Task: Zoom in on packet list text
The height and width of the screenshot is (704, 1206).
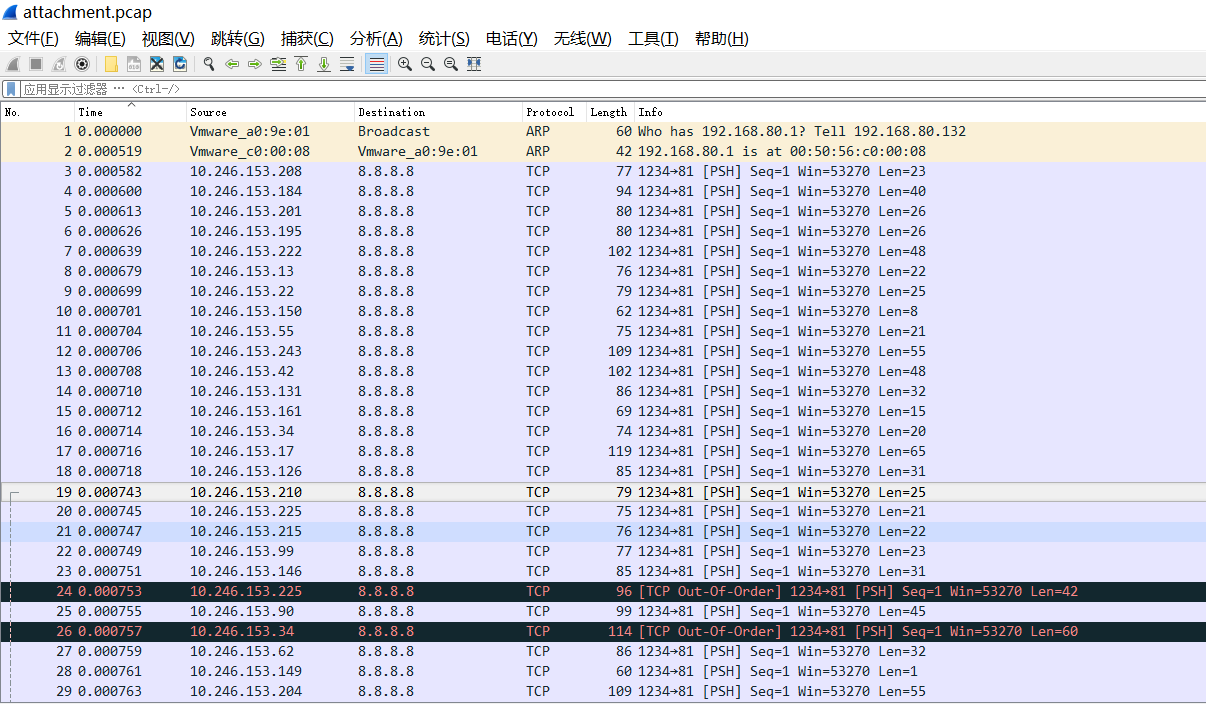Action: [405, 64]
